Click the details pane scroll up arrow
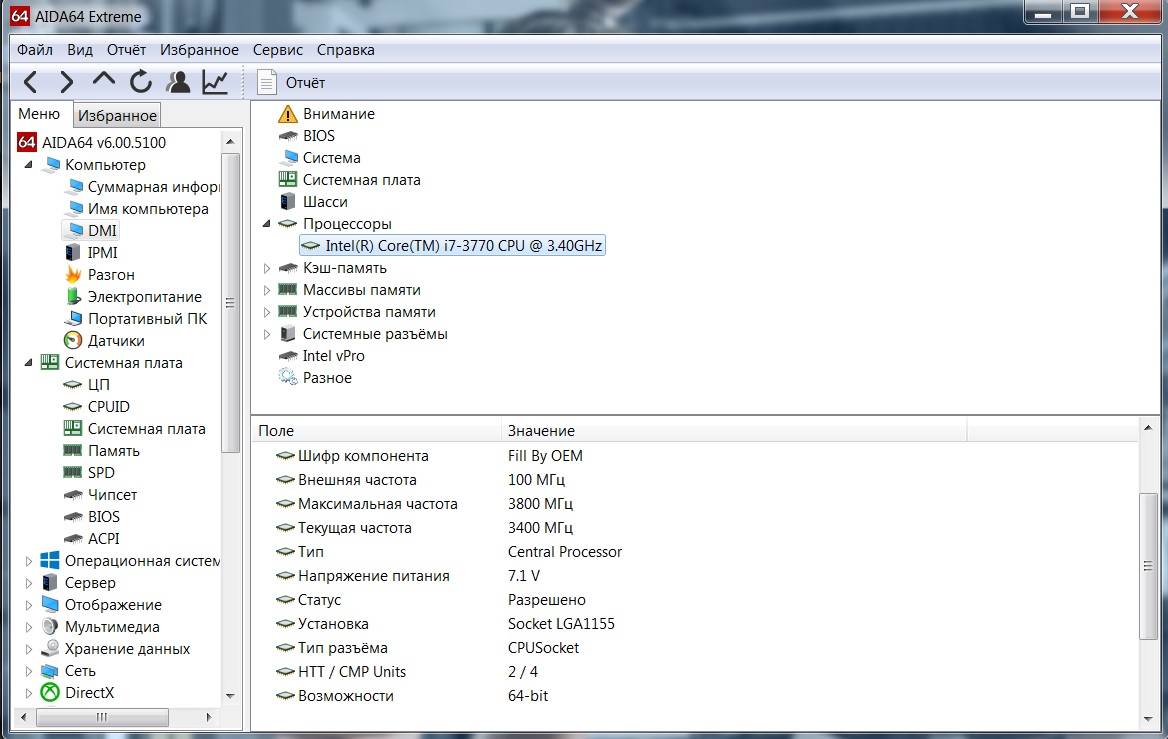This screenshot has width=1168, height=739. tap(1149, 428)
